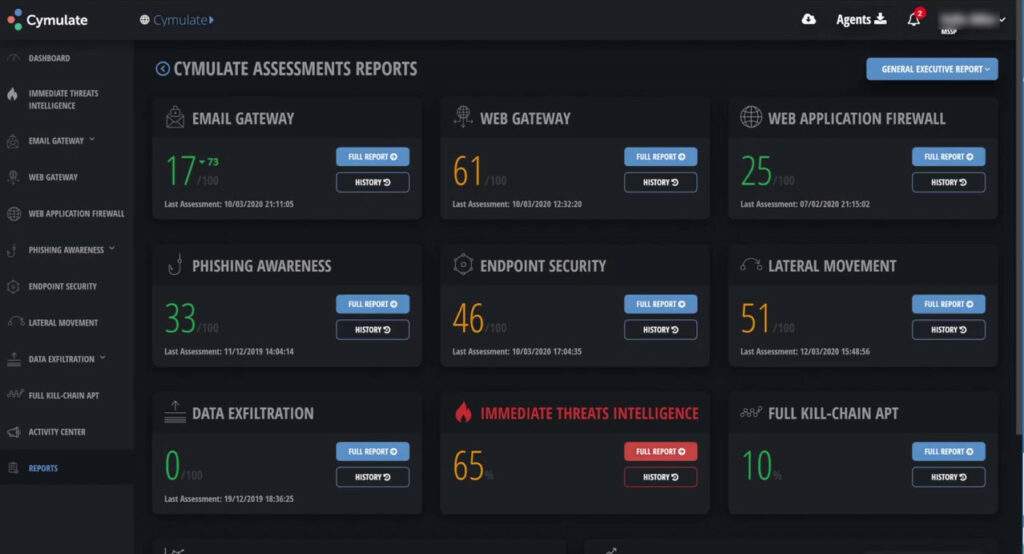This screenshot has height=554, width=1024.
Task: Open Dashboard in the sidebar
Action: (x=49, y=58)
